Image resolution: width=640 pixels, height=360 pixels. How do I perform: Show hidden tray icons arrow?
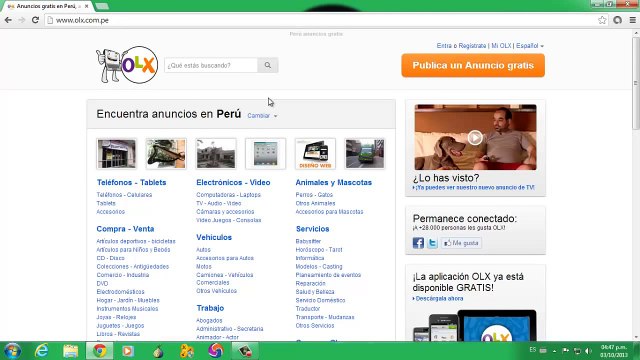(554, 351)
